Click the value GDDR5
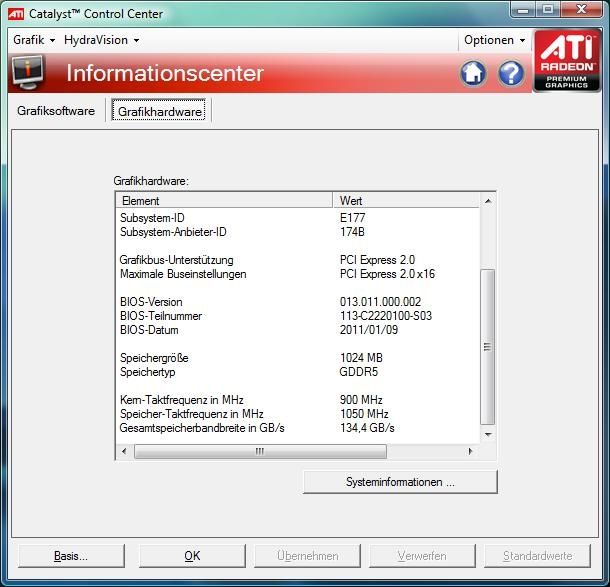610x587 pixels. coord(359,372)
